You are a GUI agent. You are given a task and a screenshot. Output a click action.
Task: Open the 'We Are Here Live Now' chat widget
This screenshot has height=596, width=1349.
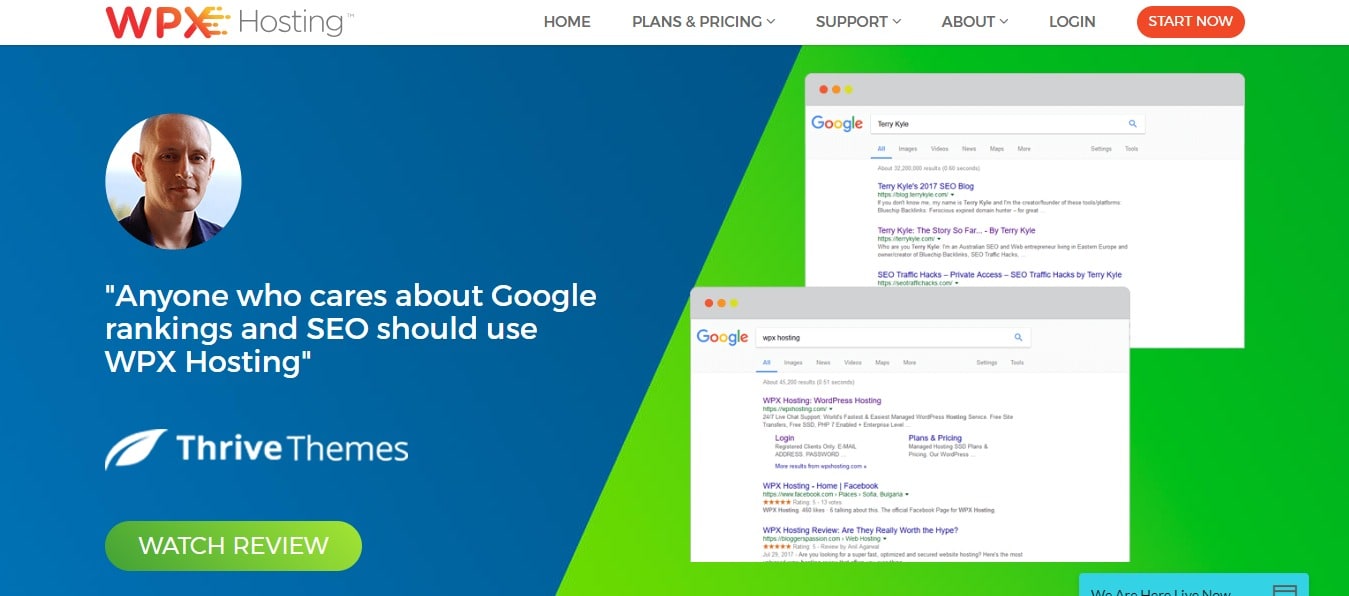[x=1194, y=587]
